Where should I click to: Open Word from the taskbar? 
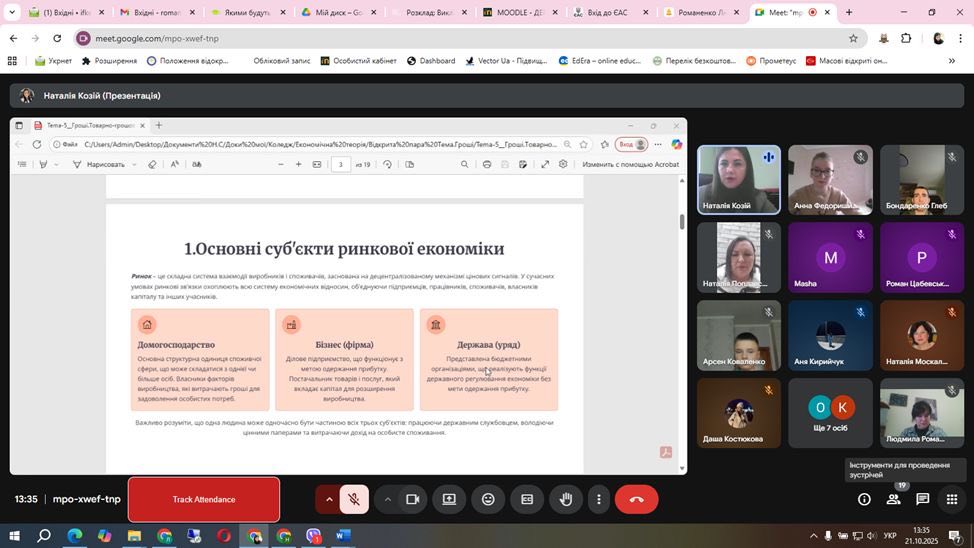(x=344, y=536)
